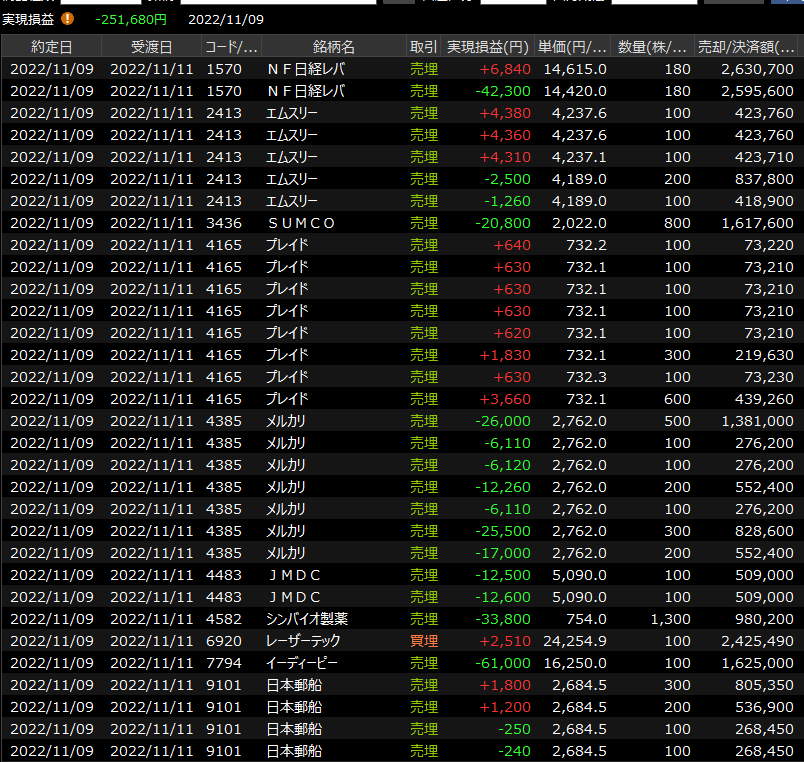Image resolution: width=804 pixels, height=762 pixels.
Task: Select the シンバイオ製薬 row name
Action: click(x=307, y=619)
